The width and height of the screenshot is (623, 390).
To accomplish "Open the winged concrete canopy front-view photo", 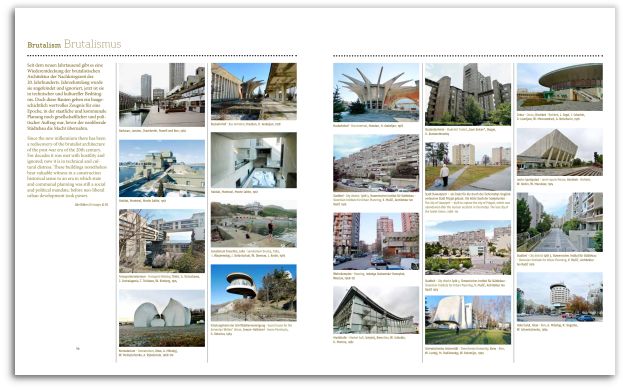I will 376,92.
